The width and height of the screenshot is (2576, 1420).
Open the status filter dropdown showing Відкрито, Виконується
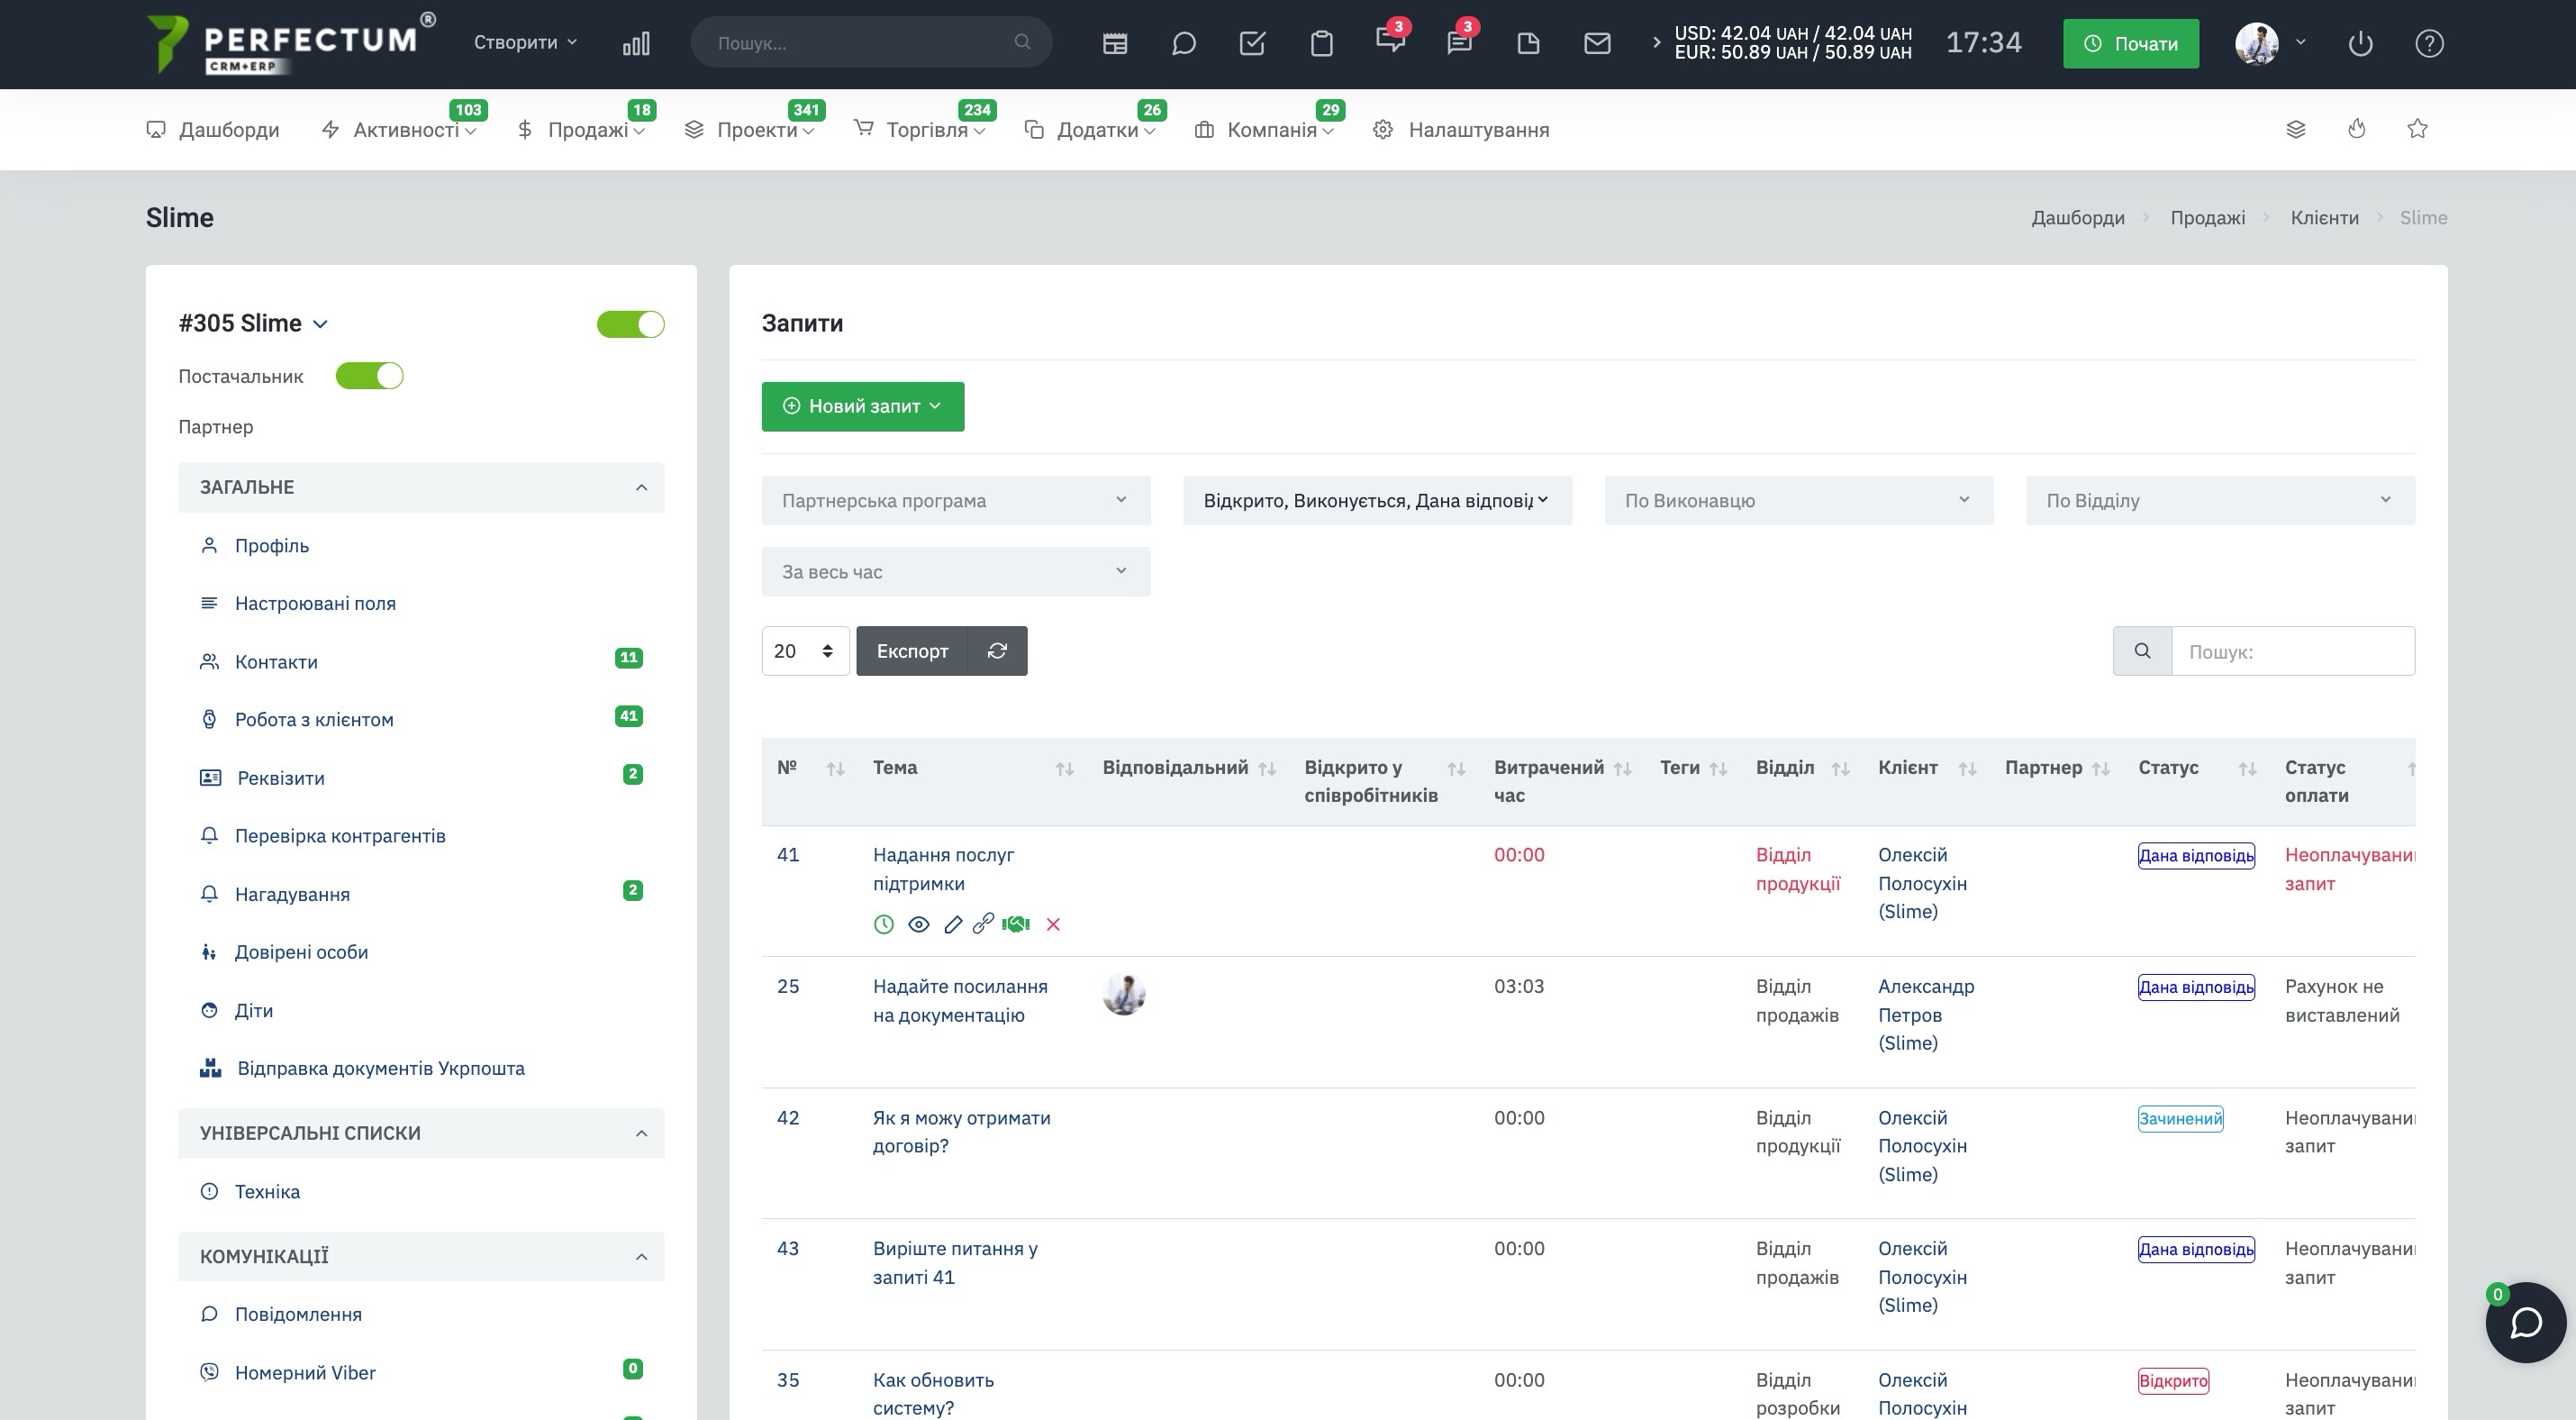pyautogui.click(x=1377, y=500)
